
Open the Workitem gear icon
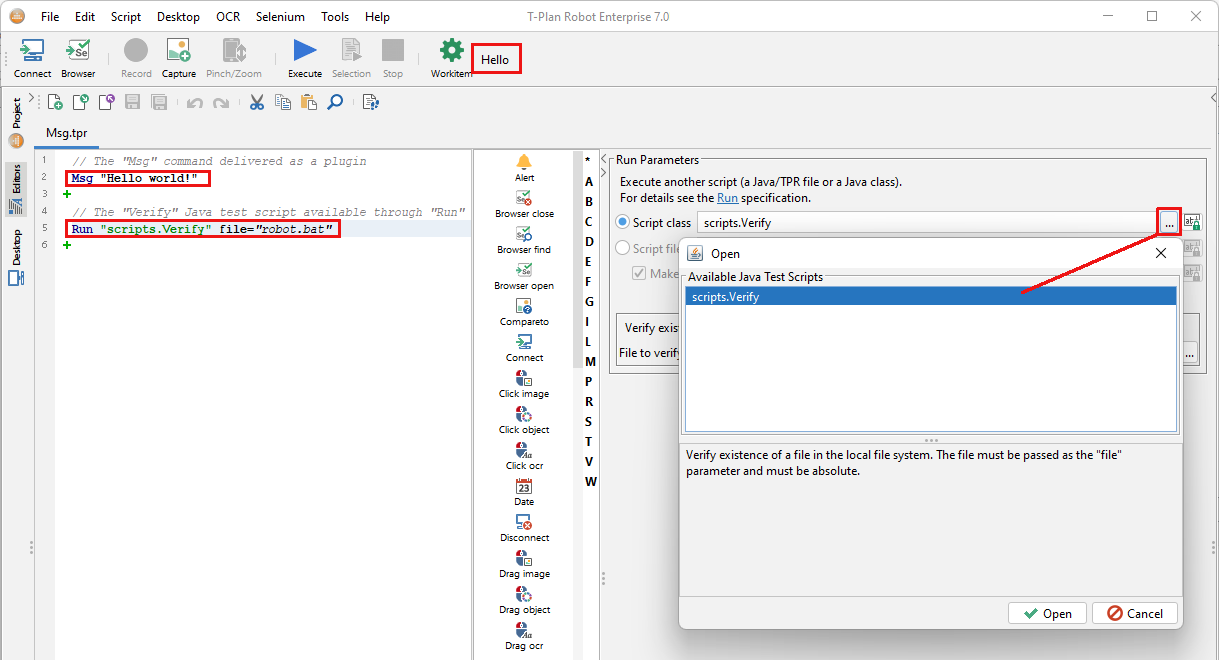tap(452, 53)
